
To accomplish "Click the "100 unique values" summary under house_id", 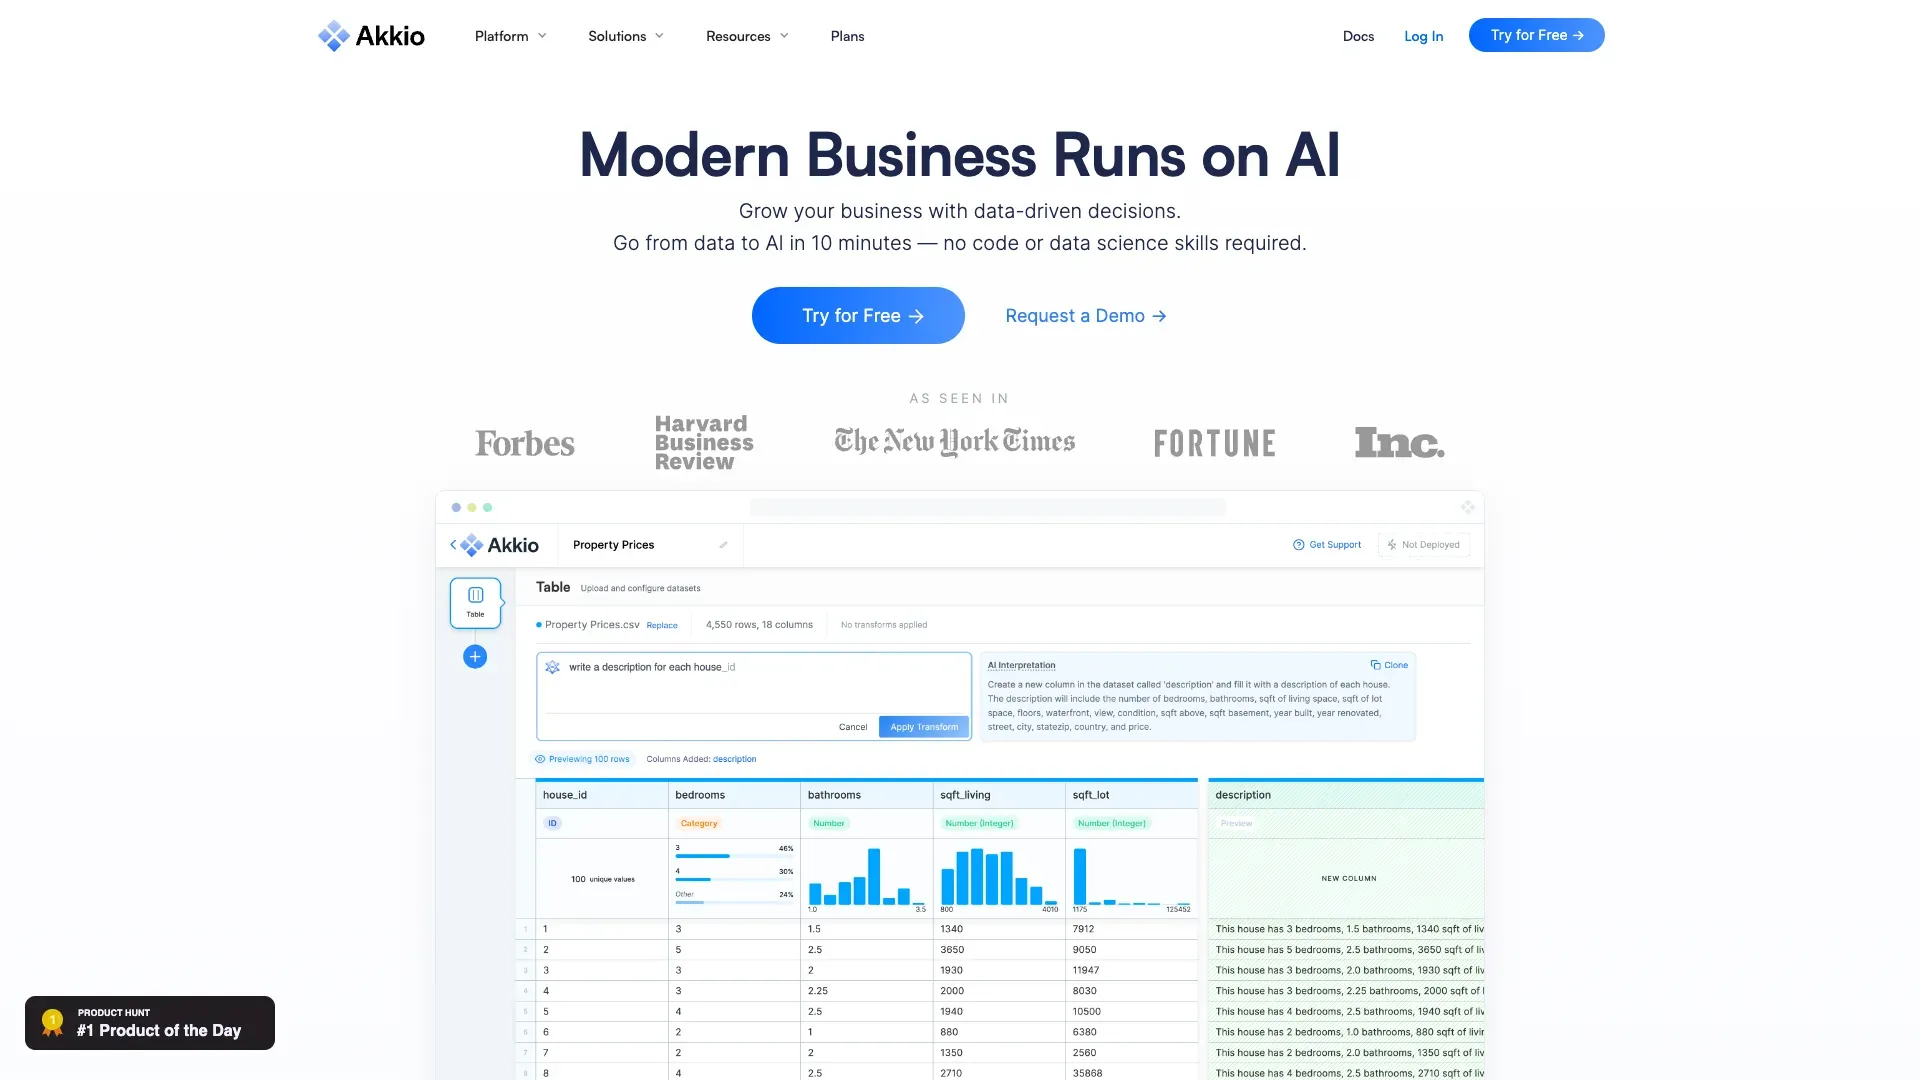I will click(602, 880).
